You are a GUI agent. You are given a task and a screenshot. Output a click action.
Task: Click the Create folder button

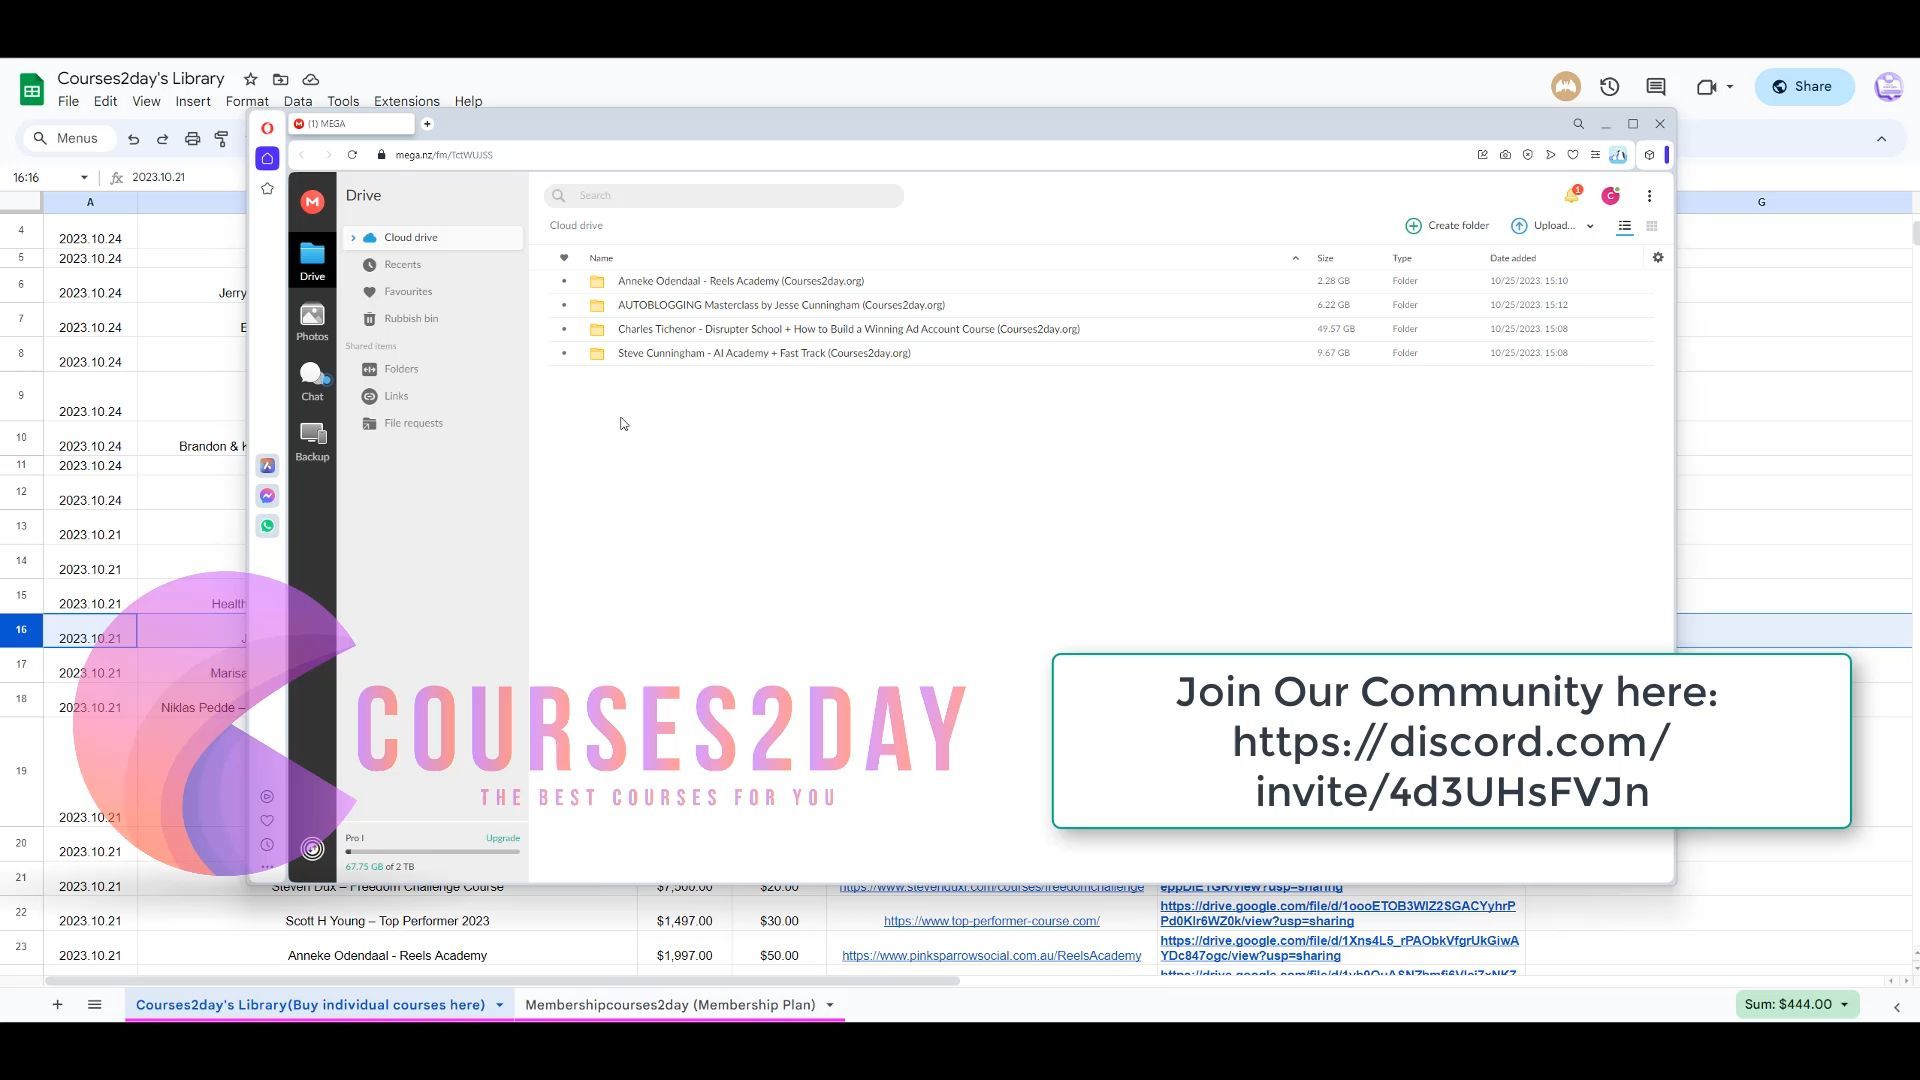[1447, 226]
